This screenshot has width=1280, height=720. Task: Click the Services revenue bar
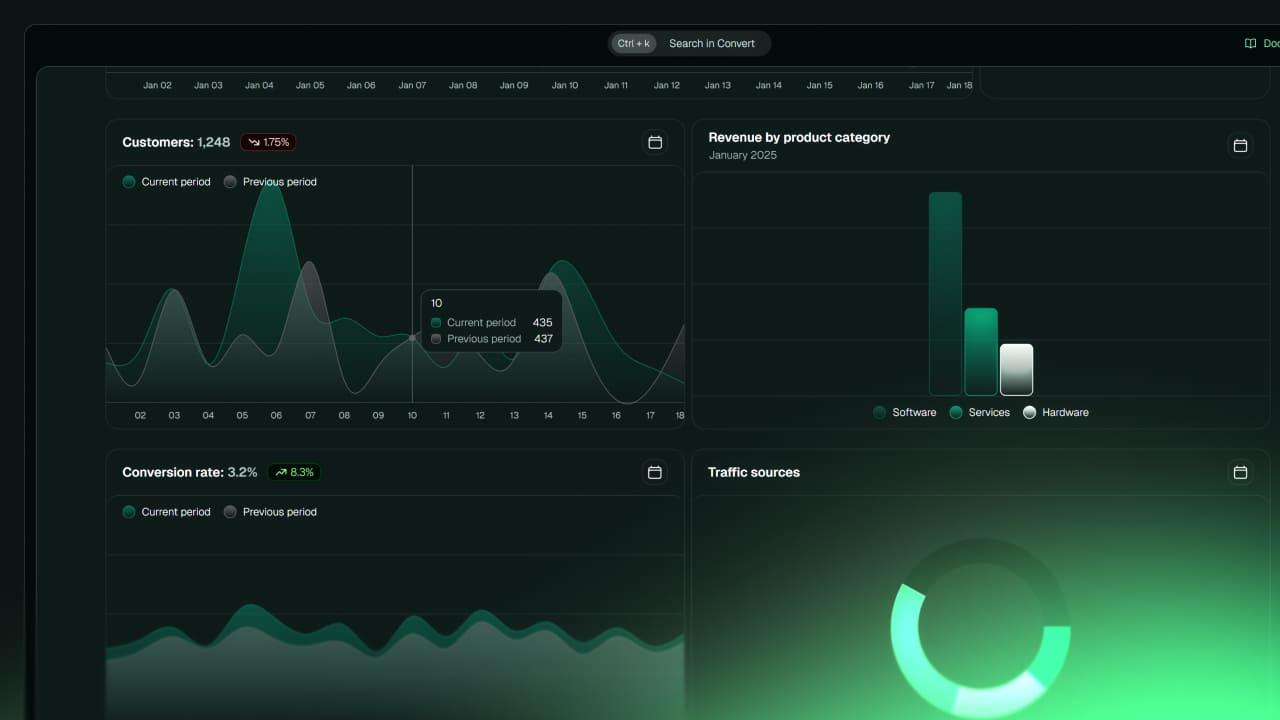click(981, 352)
